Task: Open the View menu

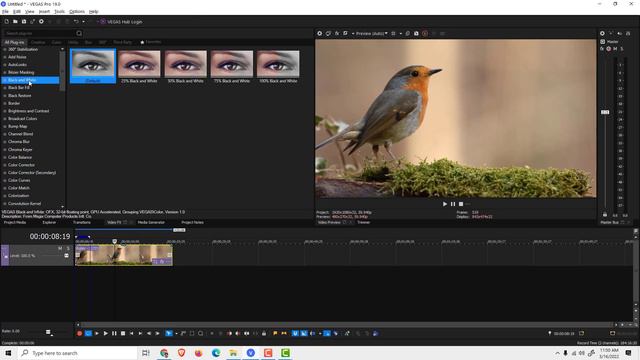Action: (30, 11)
